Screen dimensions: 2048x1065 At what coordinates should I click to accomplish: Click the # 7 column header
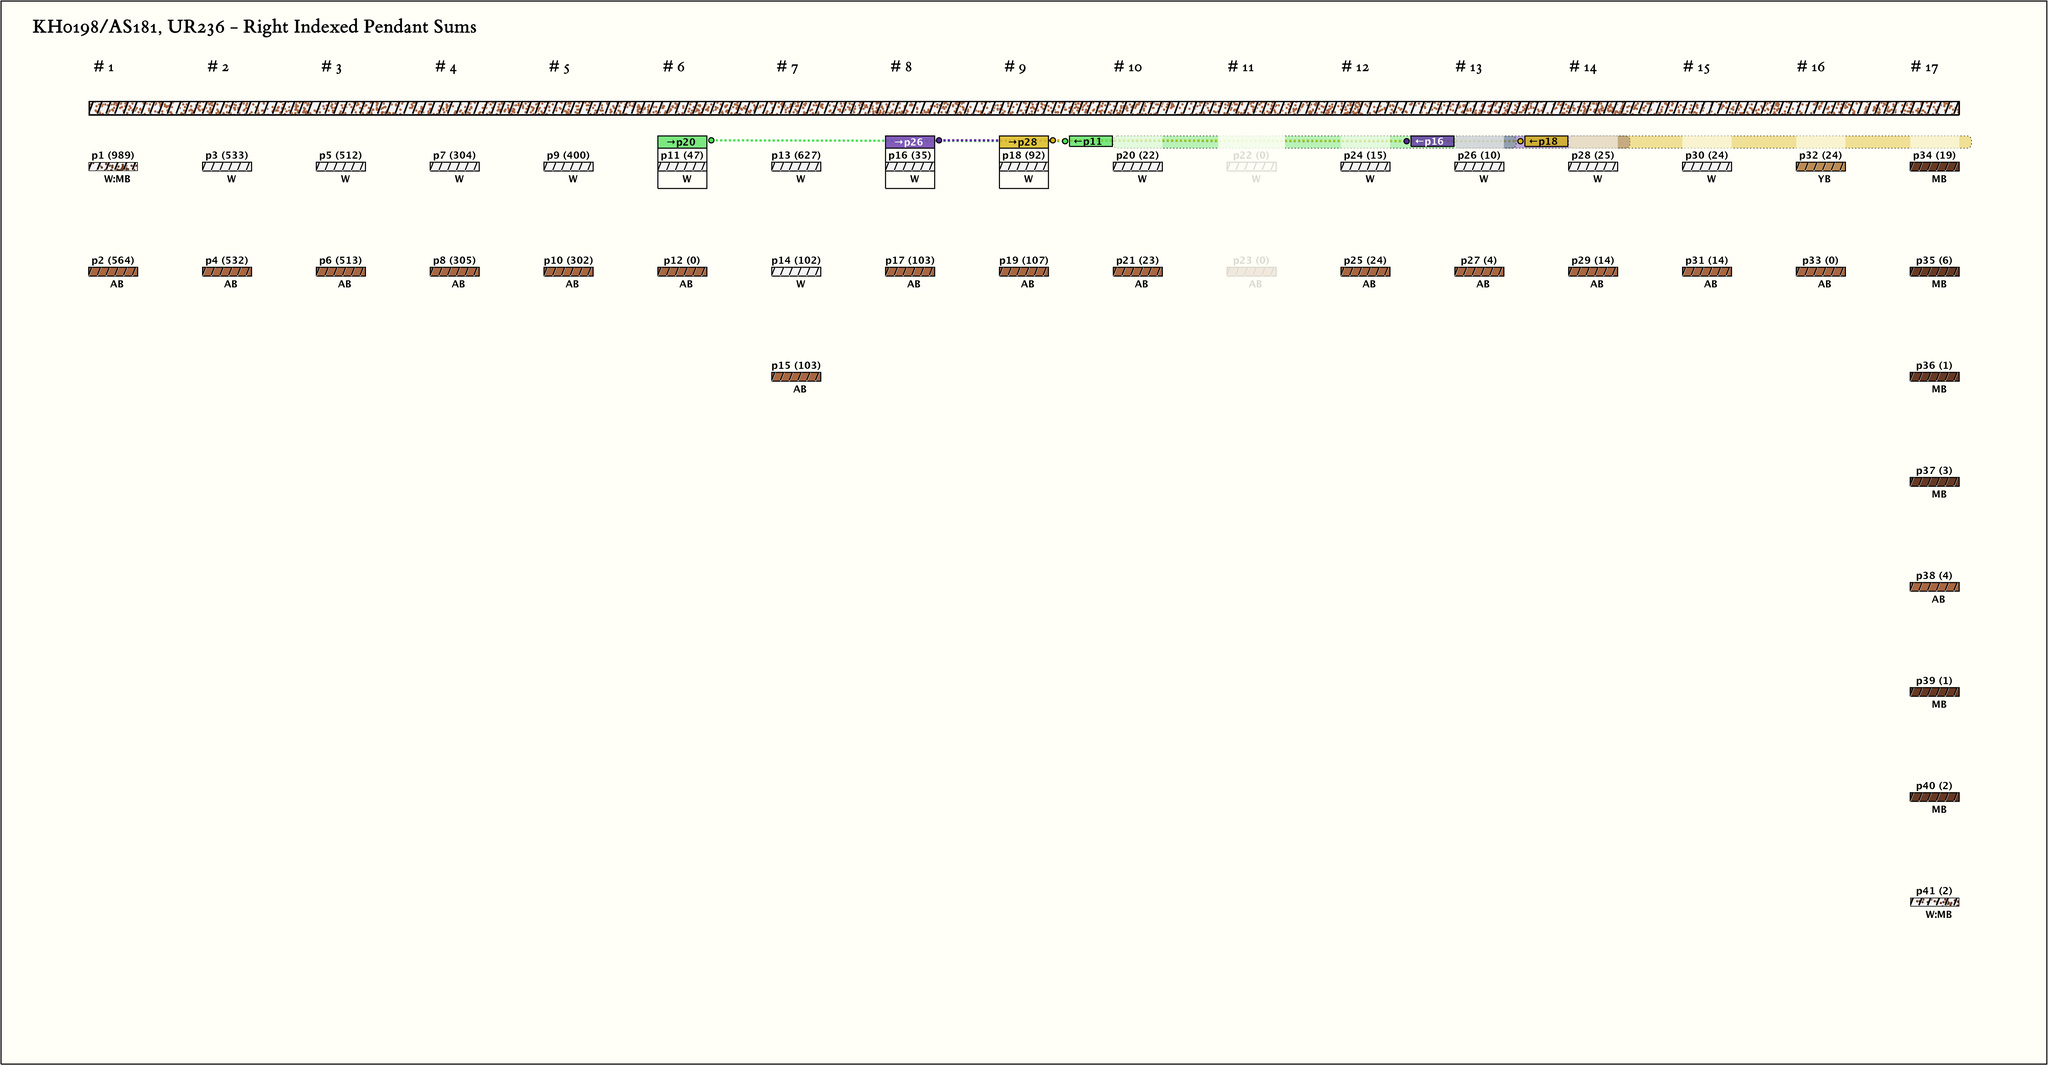[x=787, y=67]
